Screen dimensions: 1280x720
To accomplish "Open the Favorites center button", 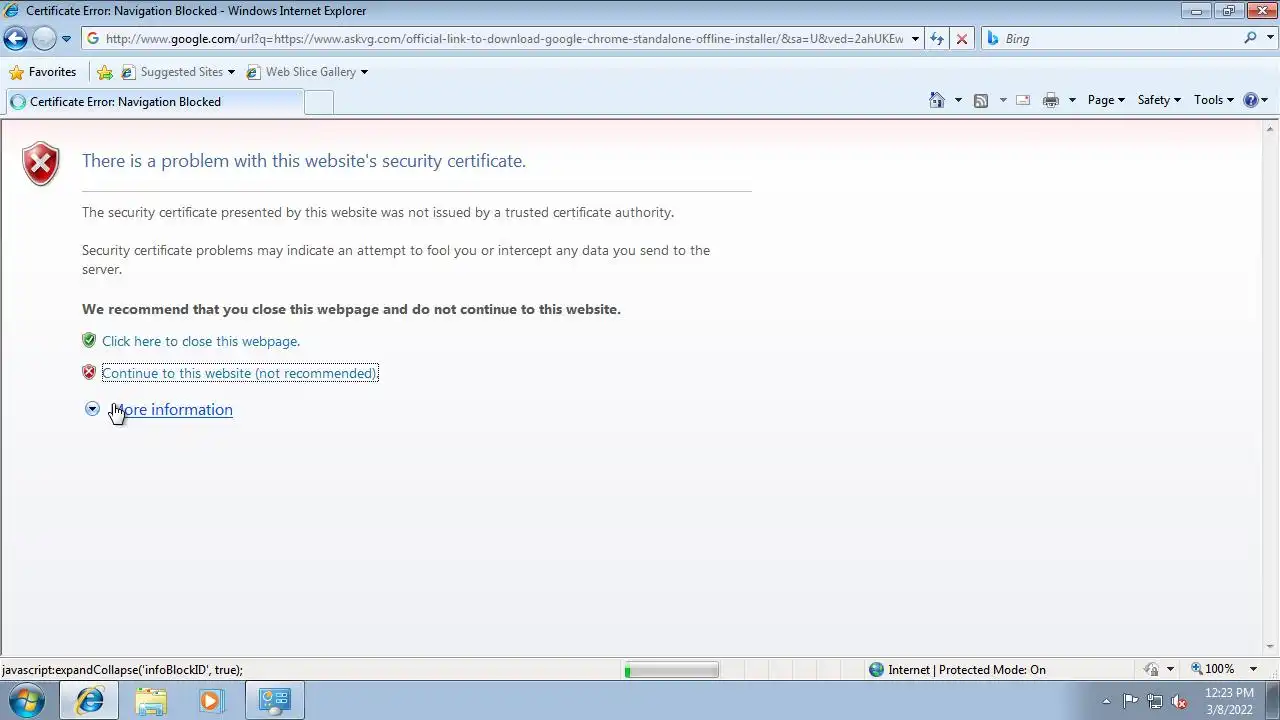I will tap(42, 72).
